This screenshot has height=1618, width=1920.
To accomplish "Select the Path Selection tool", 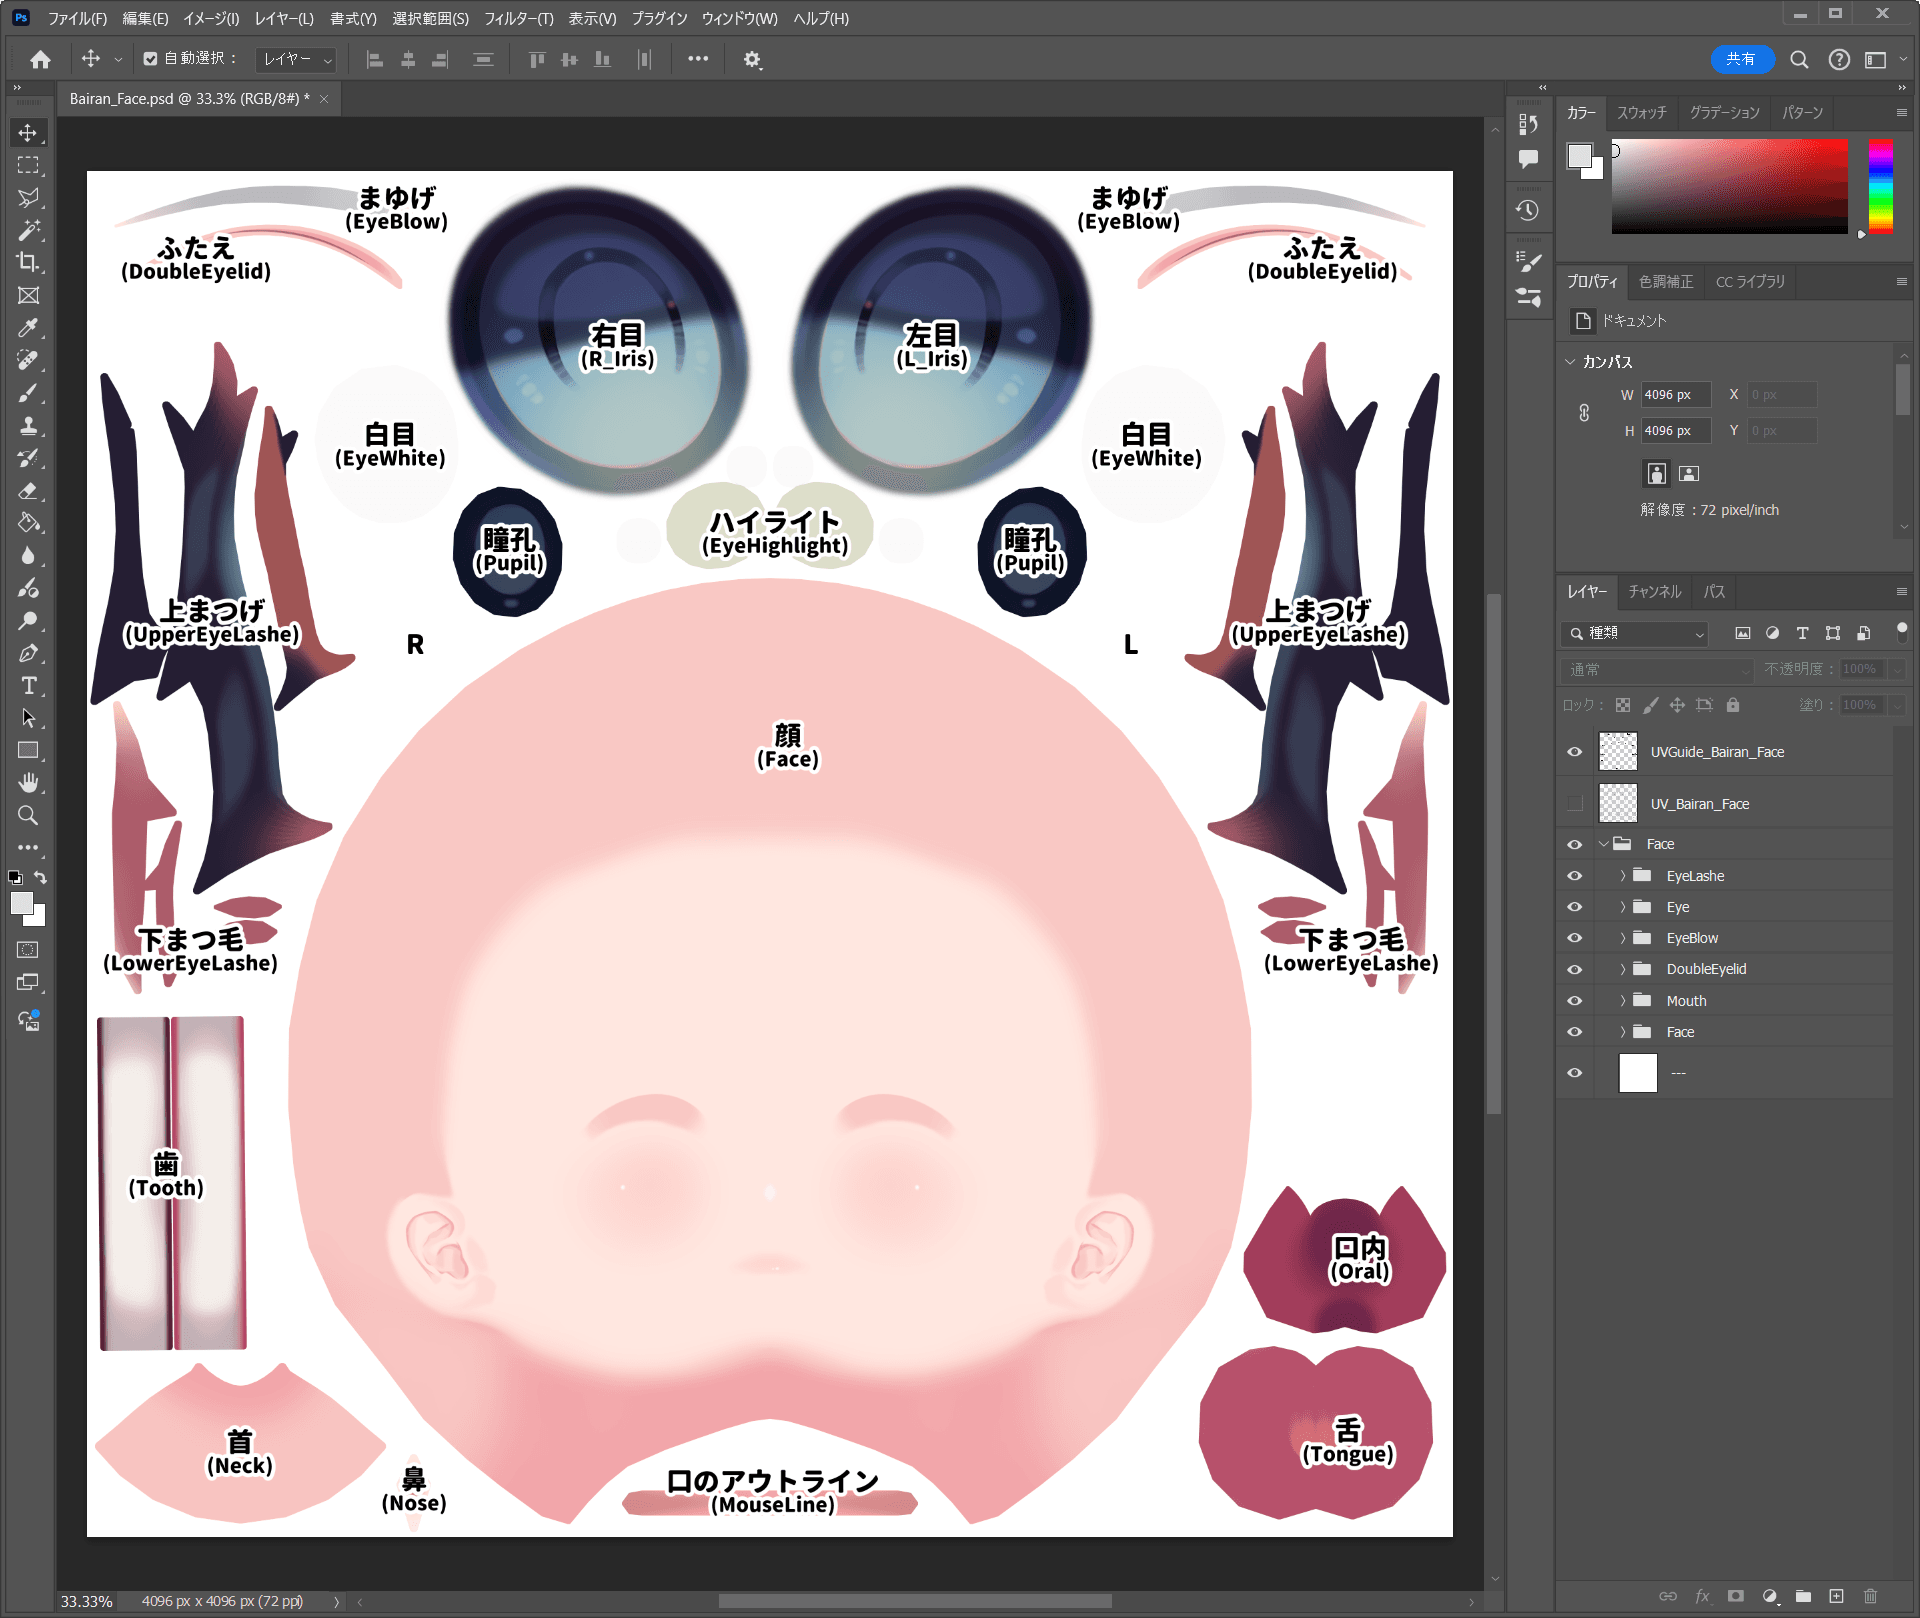I will pos(28,718).
